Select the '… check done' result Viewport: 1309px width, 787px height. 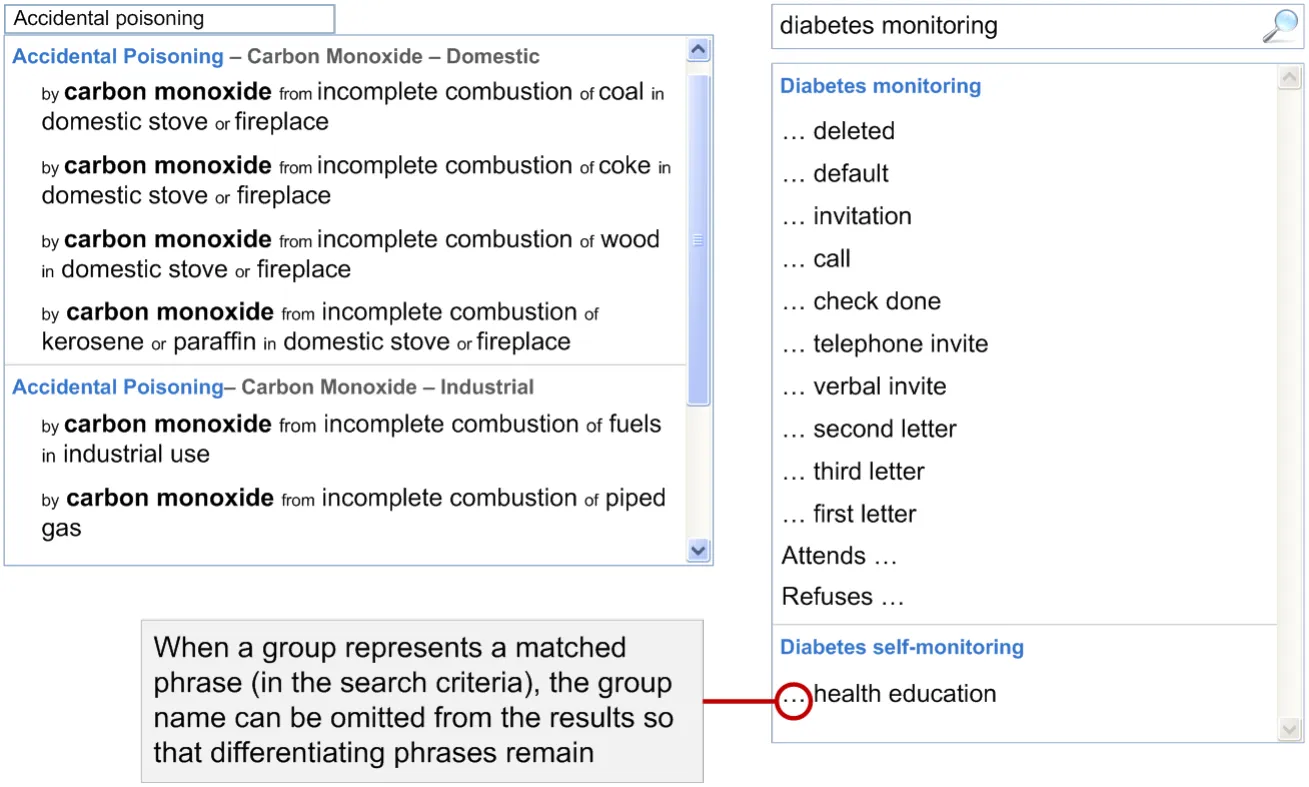pos(861,301)
